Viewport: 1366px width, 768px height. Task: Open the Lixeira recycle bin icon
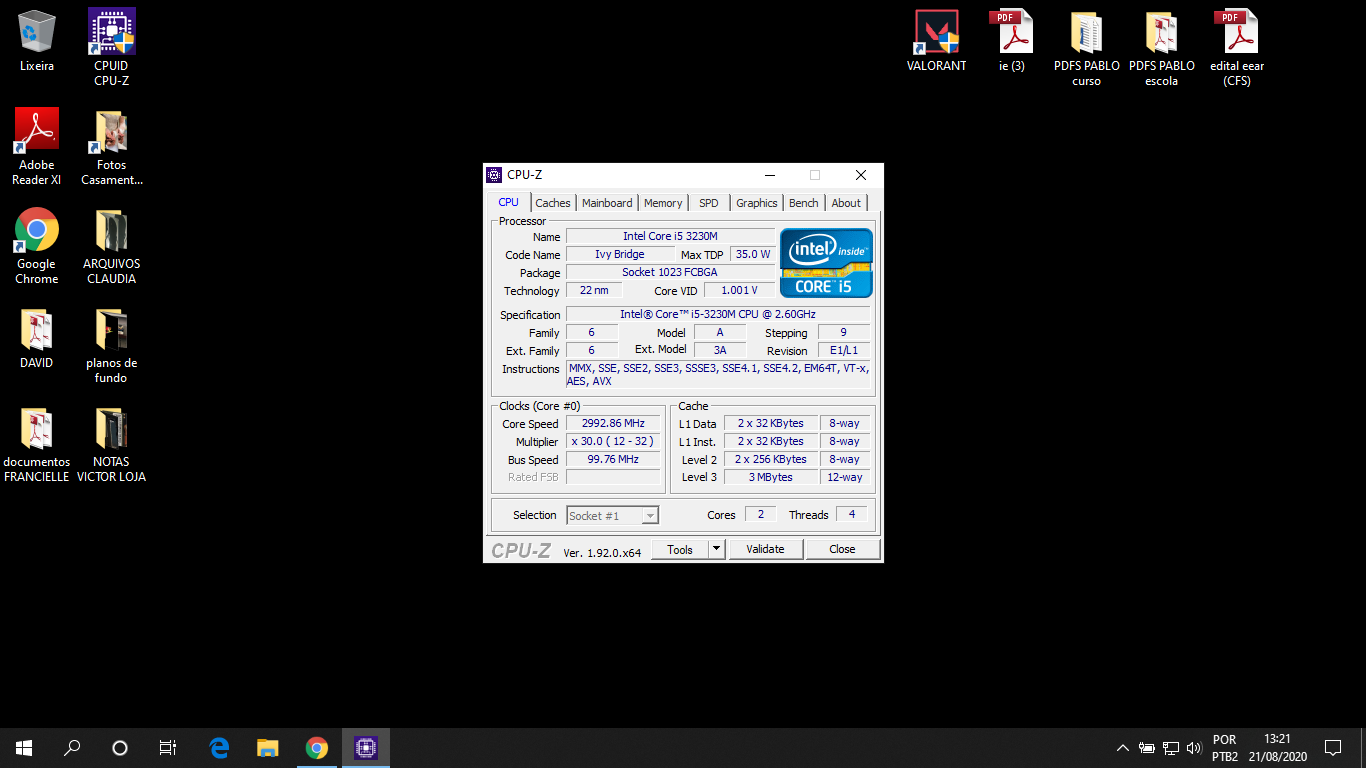point(37,42)
